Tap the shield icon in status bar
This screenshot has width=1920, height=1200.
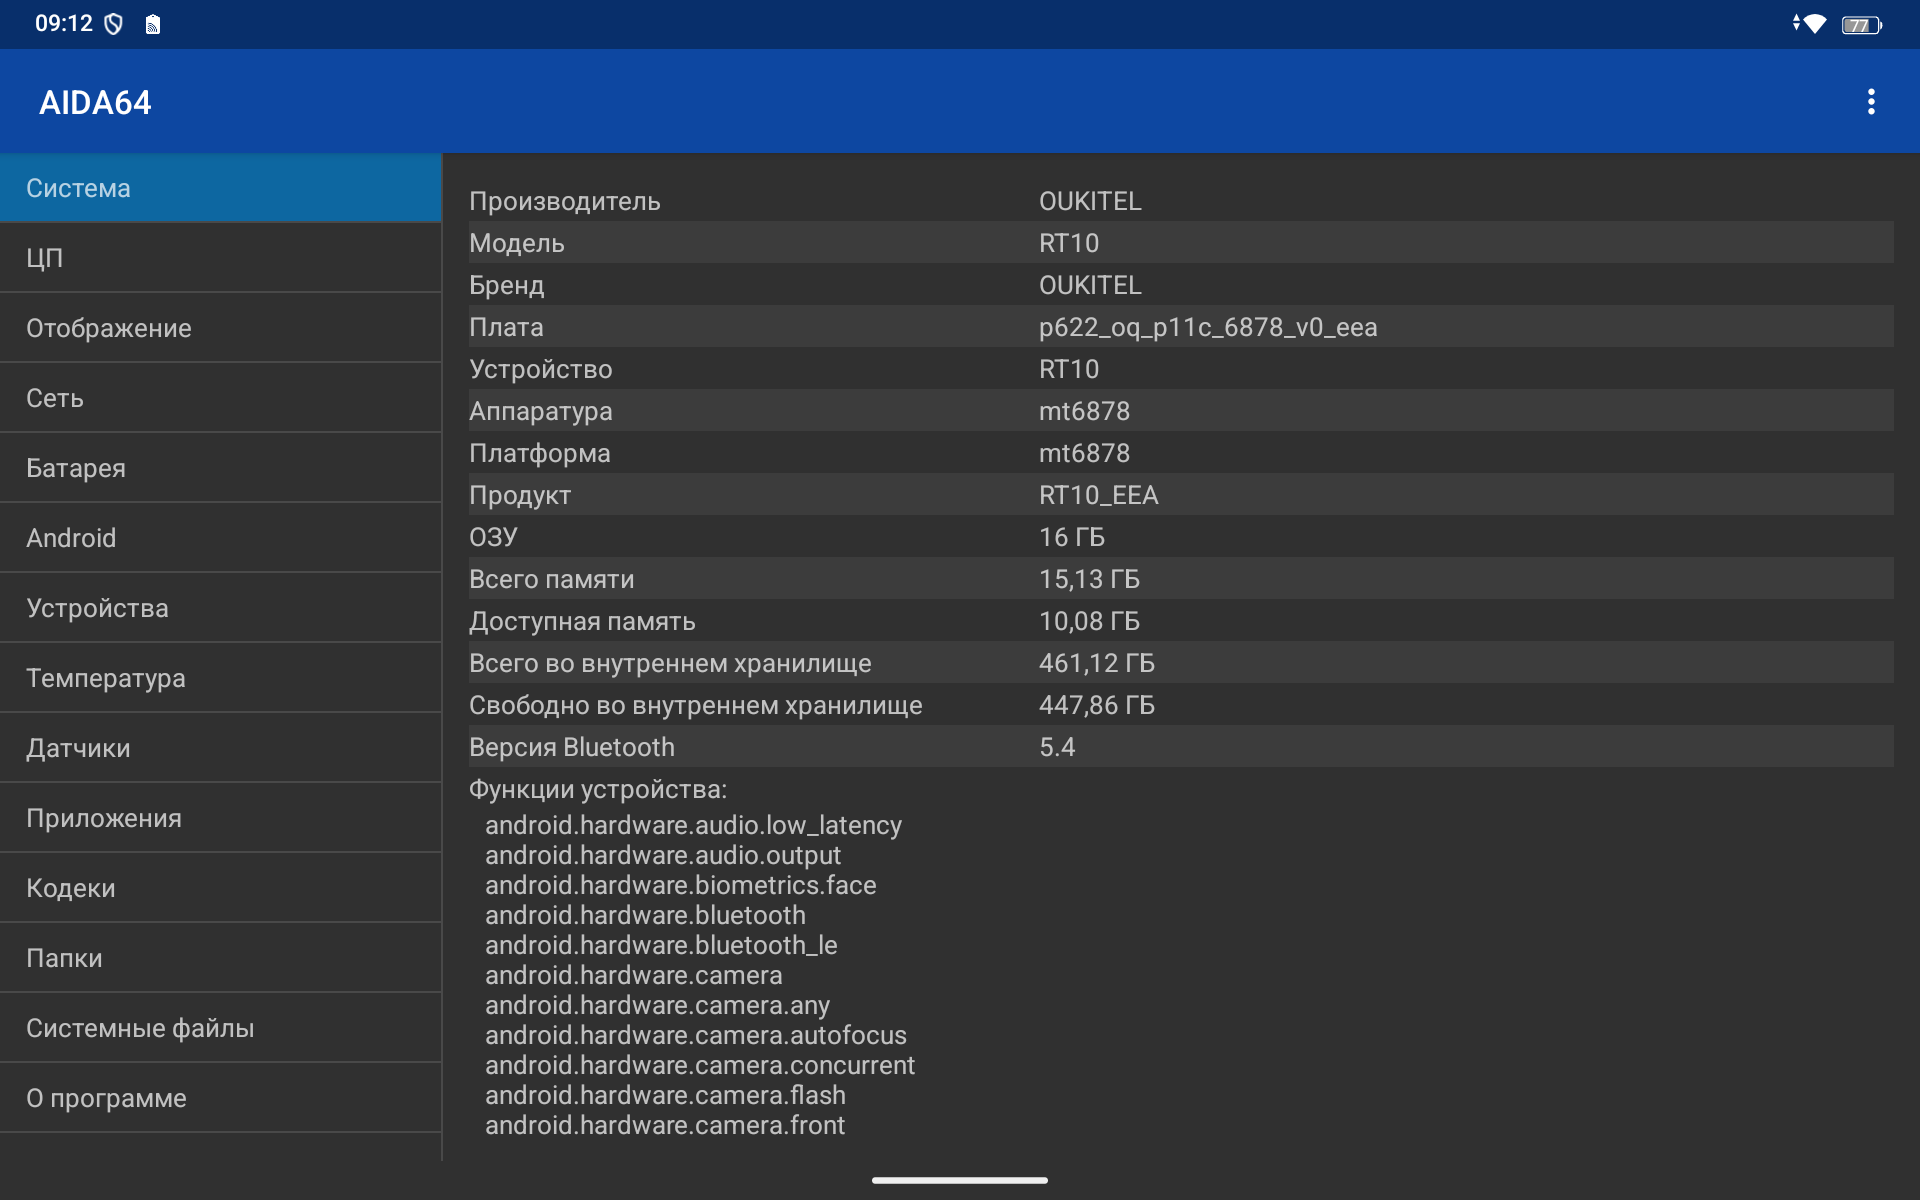pos(114,24)
